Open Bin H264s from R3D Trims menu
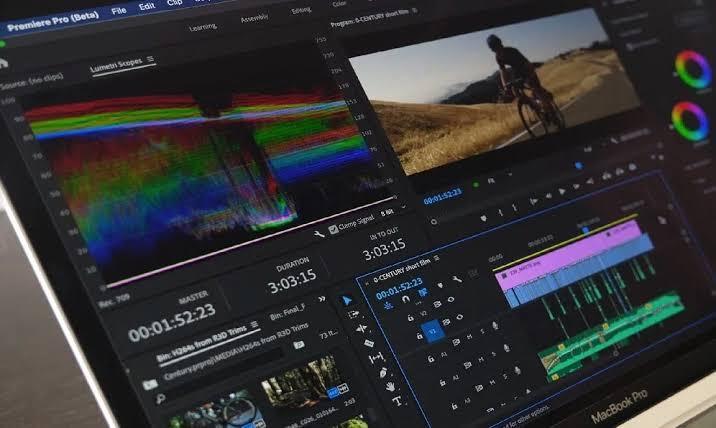Screen dimensions: 716x428 [x=254, y=325]
